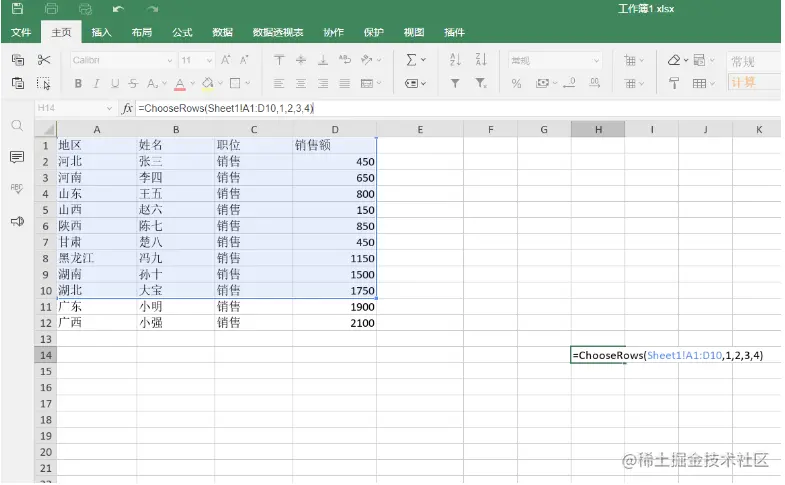785x485 pixels.
Task: Align cell content to bottom
Action: coord(323,60)
